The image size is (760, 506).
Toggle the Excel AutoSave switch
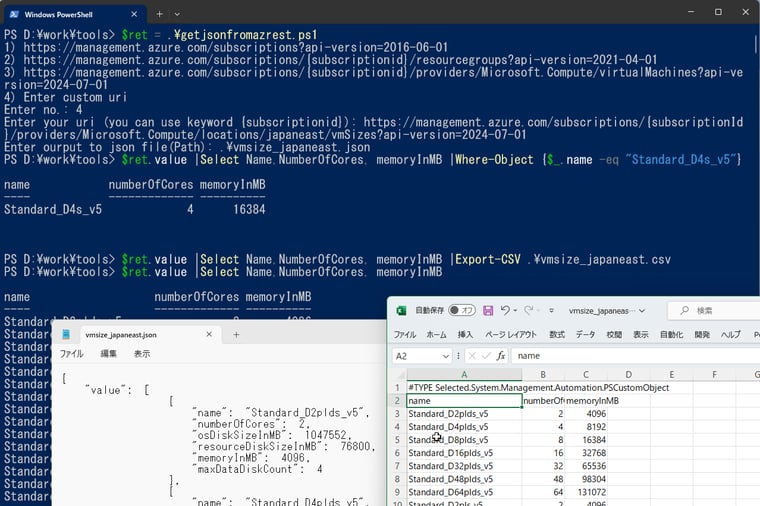[461, 310]
